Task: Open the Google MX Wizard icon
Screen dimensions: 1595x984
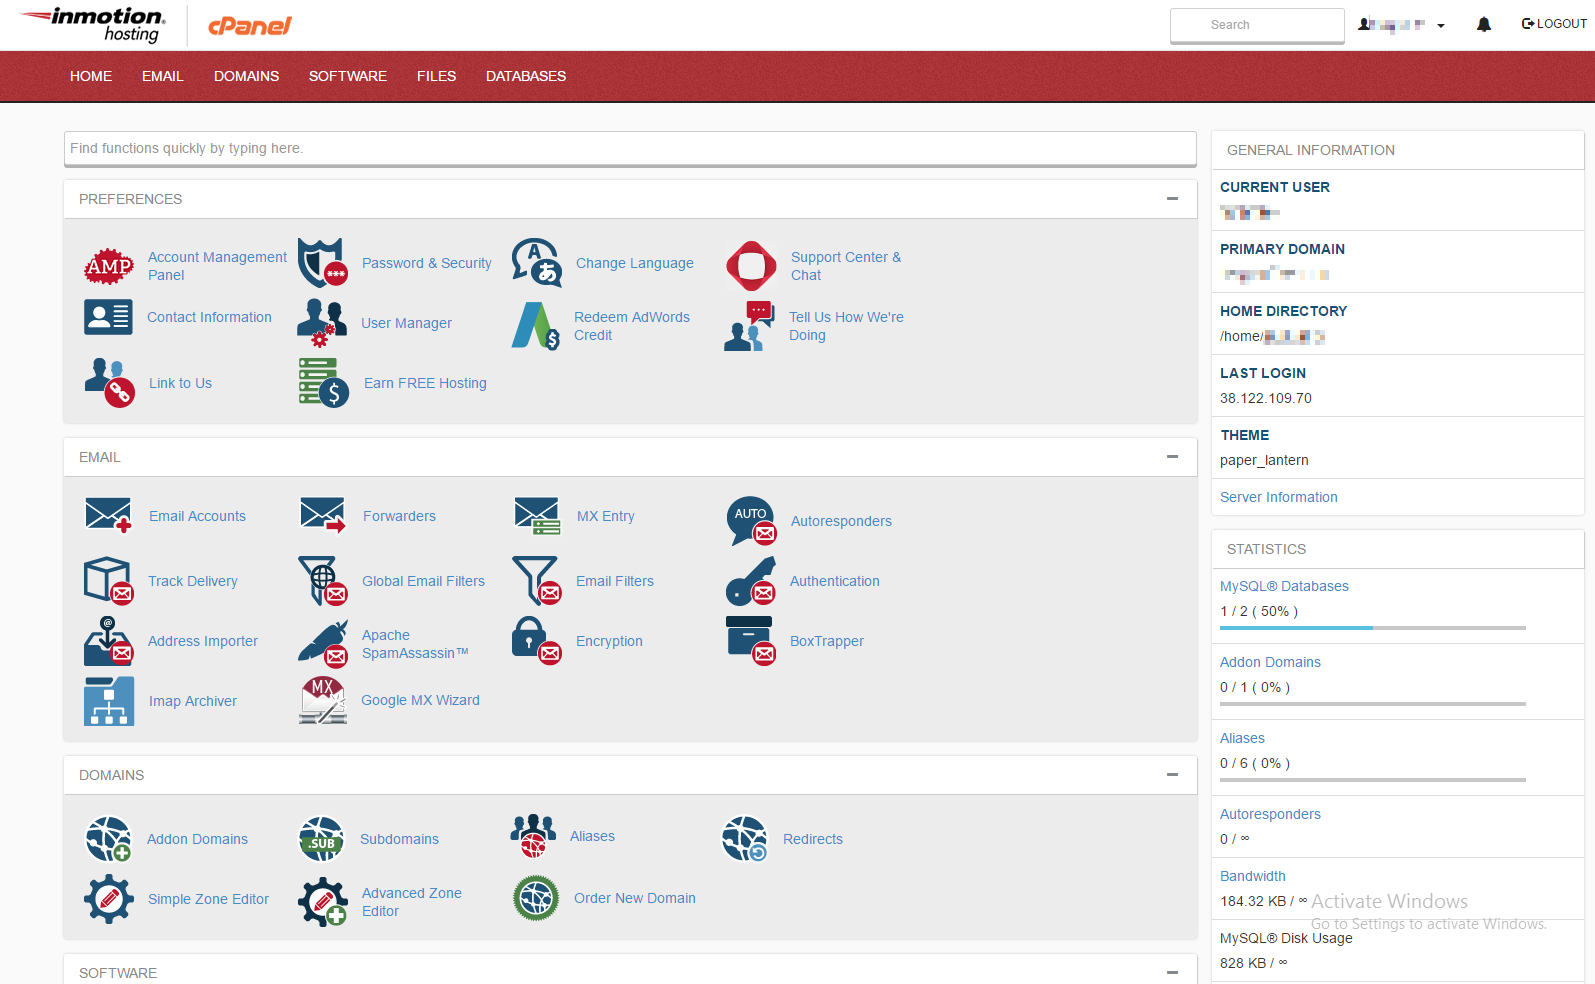Action: coord(322,700)
